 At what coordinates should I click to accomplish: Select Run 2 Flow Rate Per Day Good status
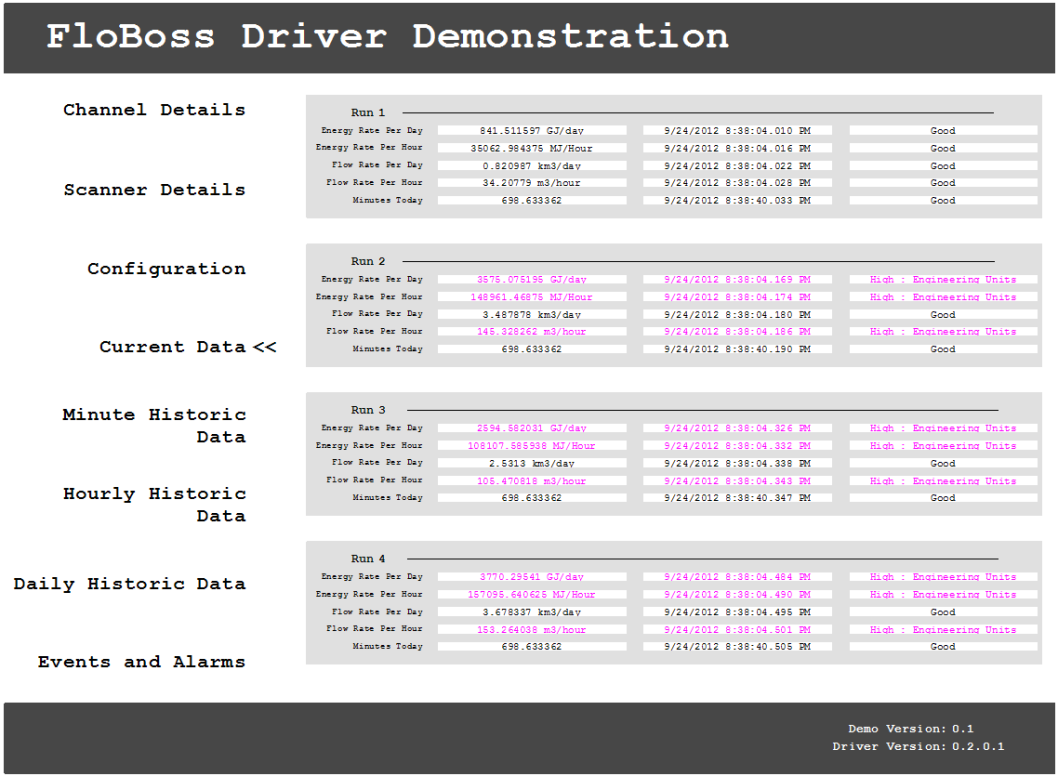click(x=943, y=314)
